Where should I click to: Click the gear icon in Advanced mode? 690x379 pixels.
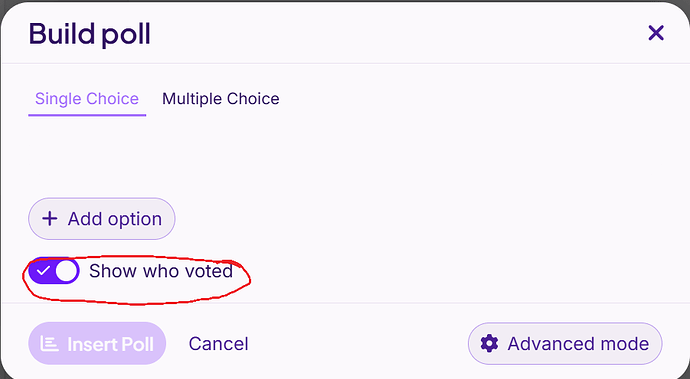coord(489,343)
